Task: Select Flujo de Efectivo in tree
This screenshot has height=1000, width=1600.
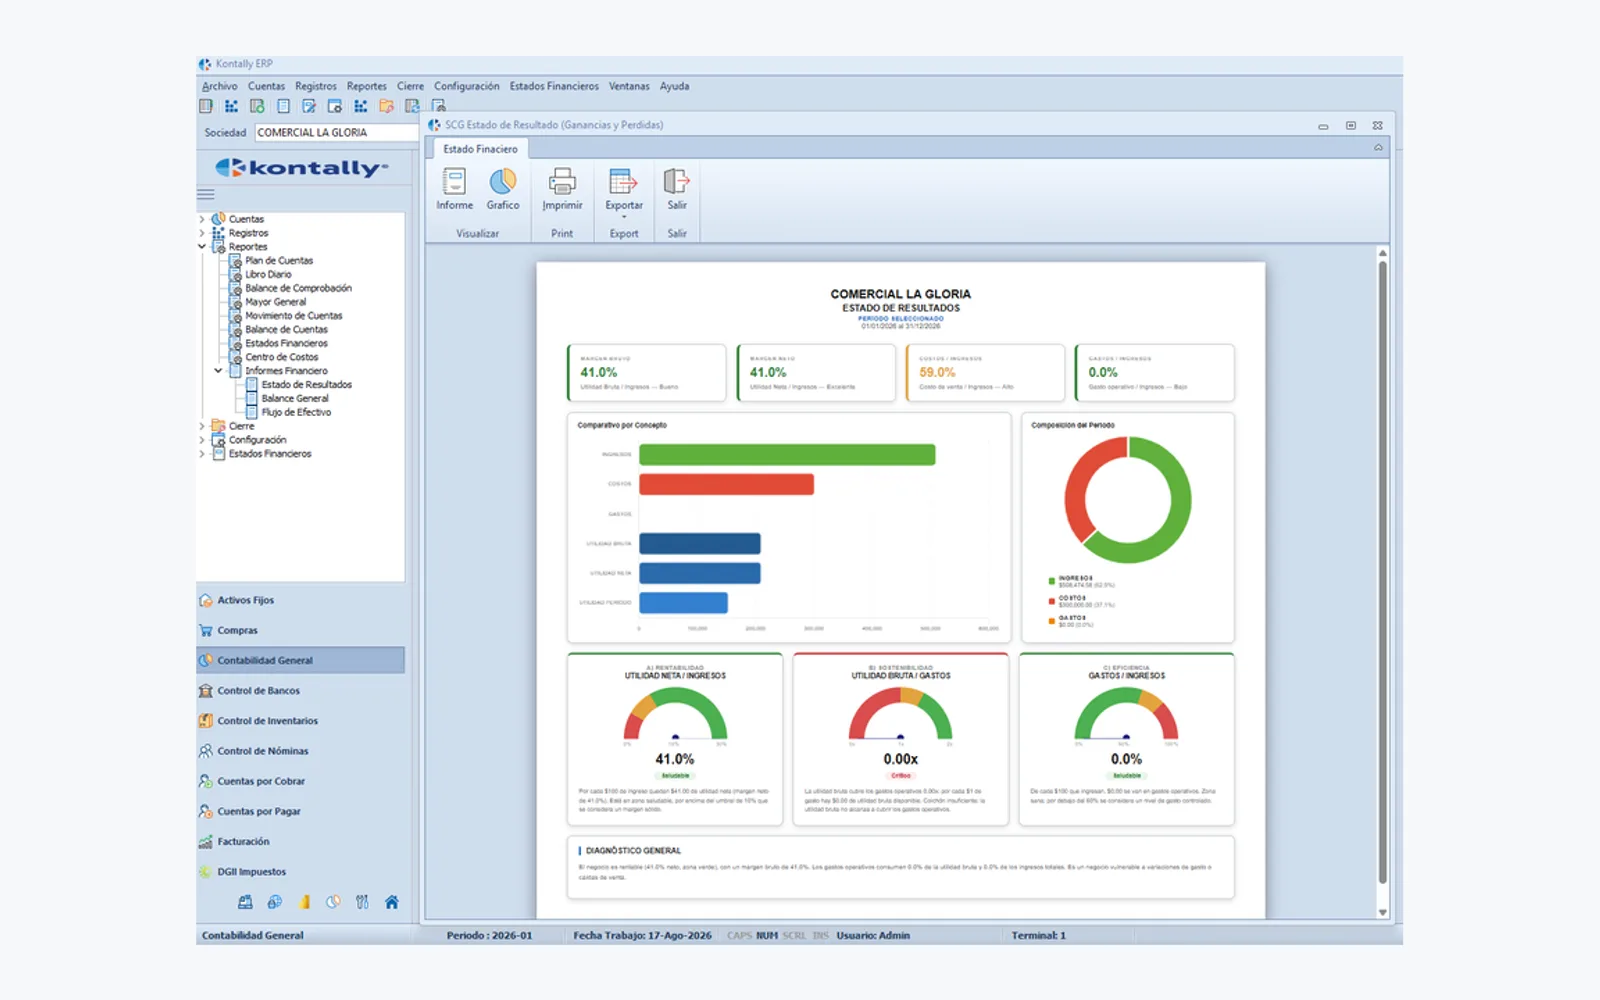Action: (296, 412)
